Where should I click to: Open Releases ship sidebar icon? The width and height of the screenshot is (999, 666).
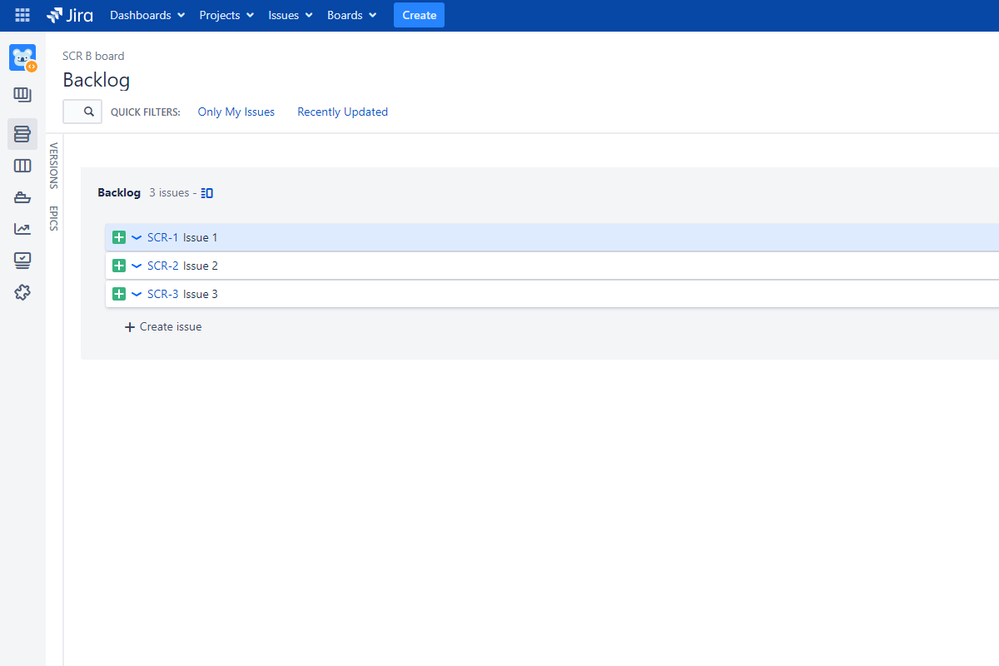point(22,198)
